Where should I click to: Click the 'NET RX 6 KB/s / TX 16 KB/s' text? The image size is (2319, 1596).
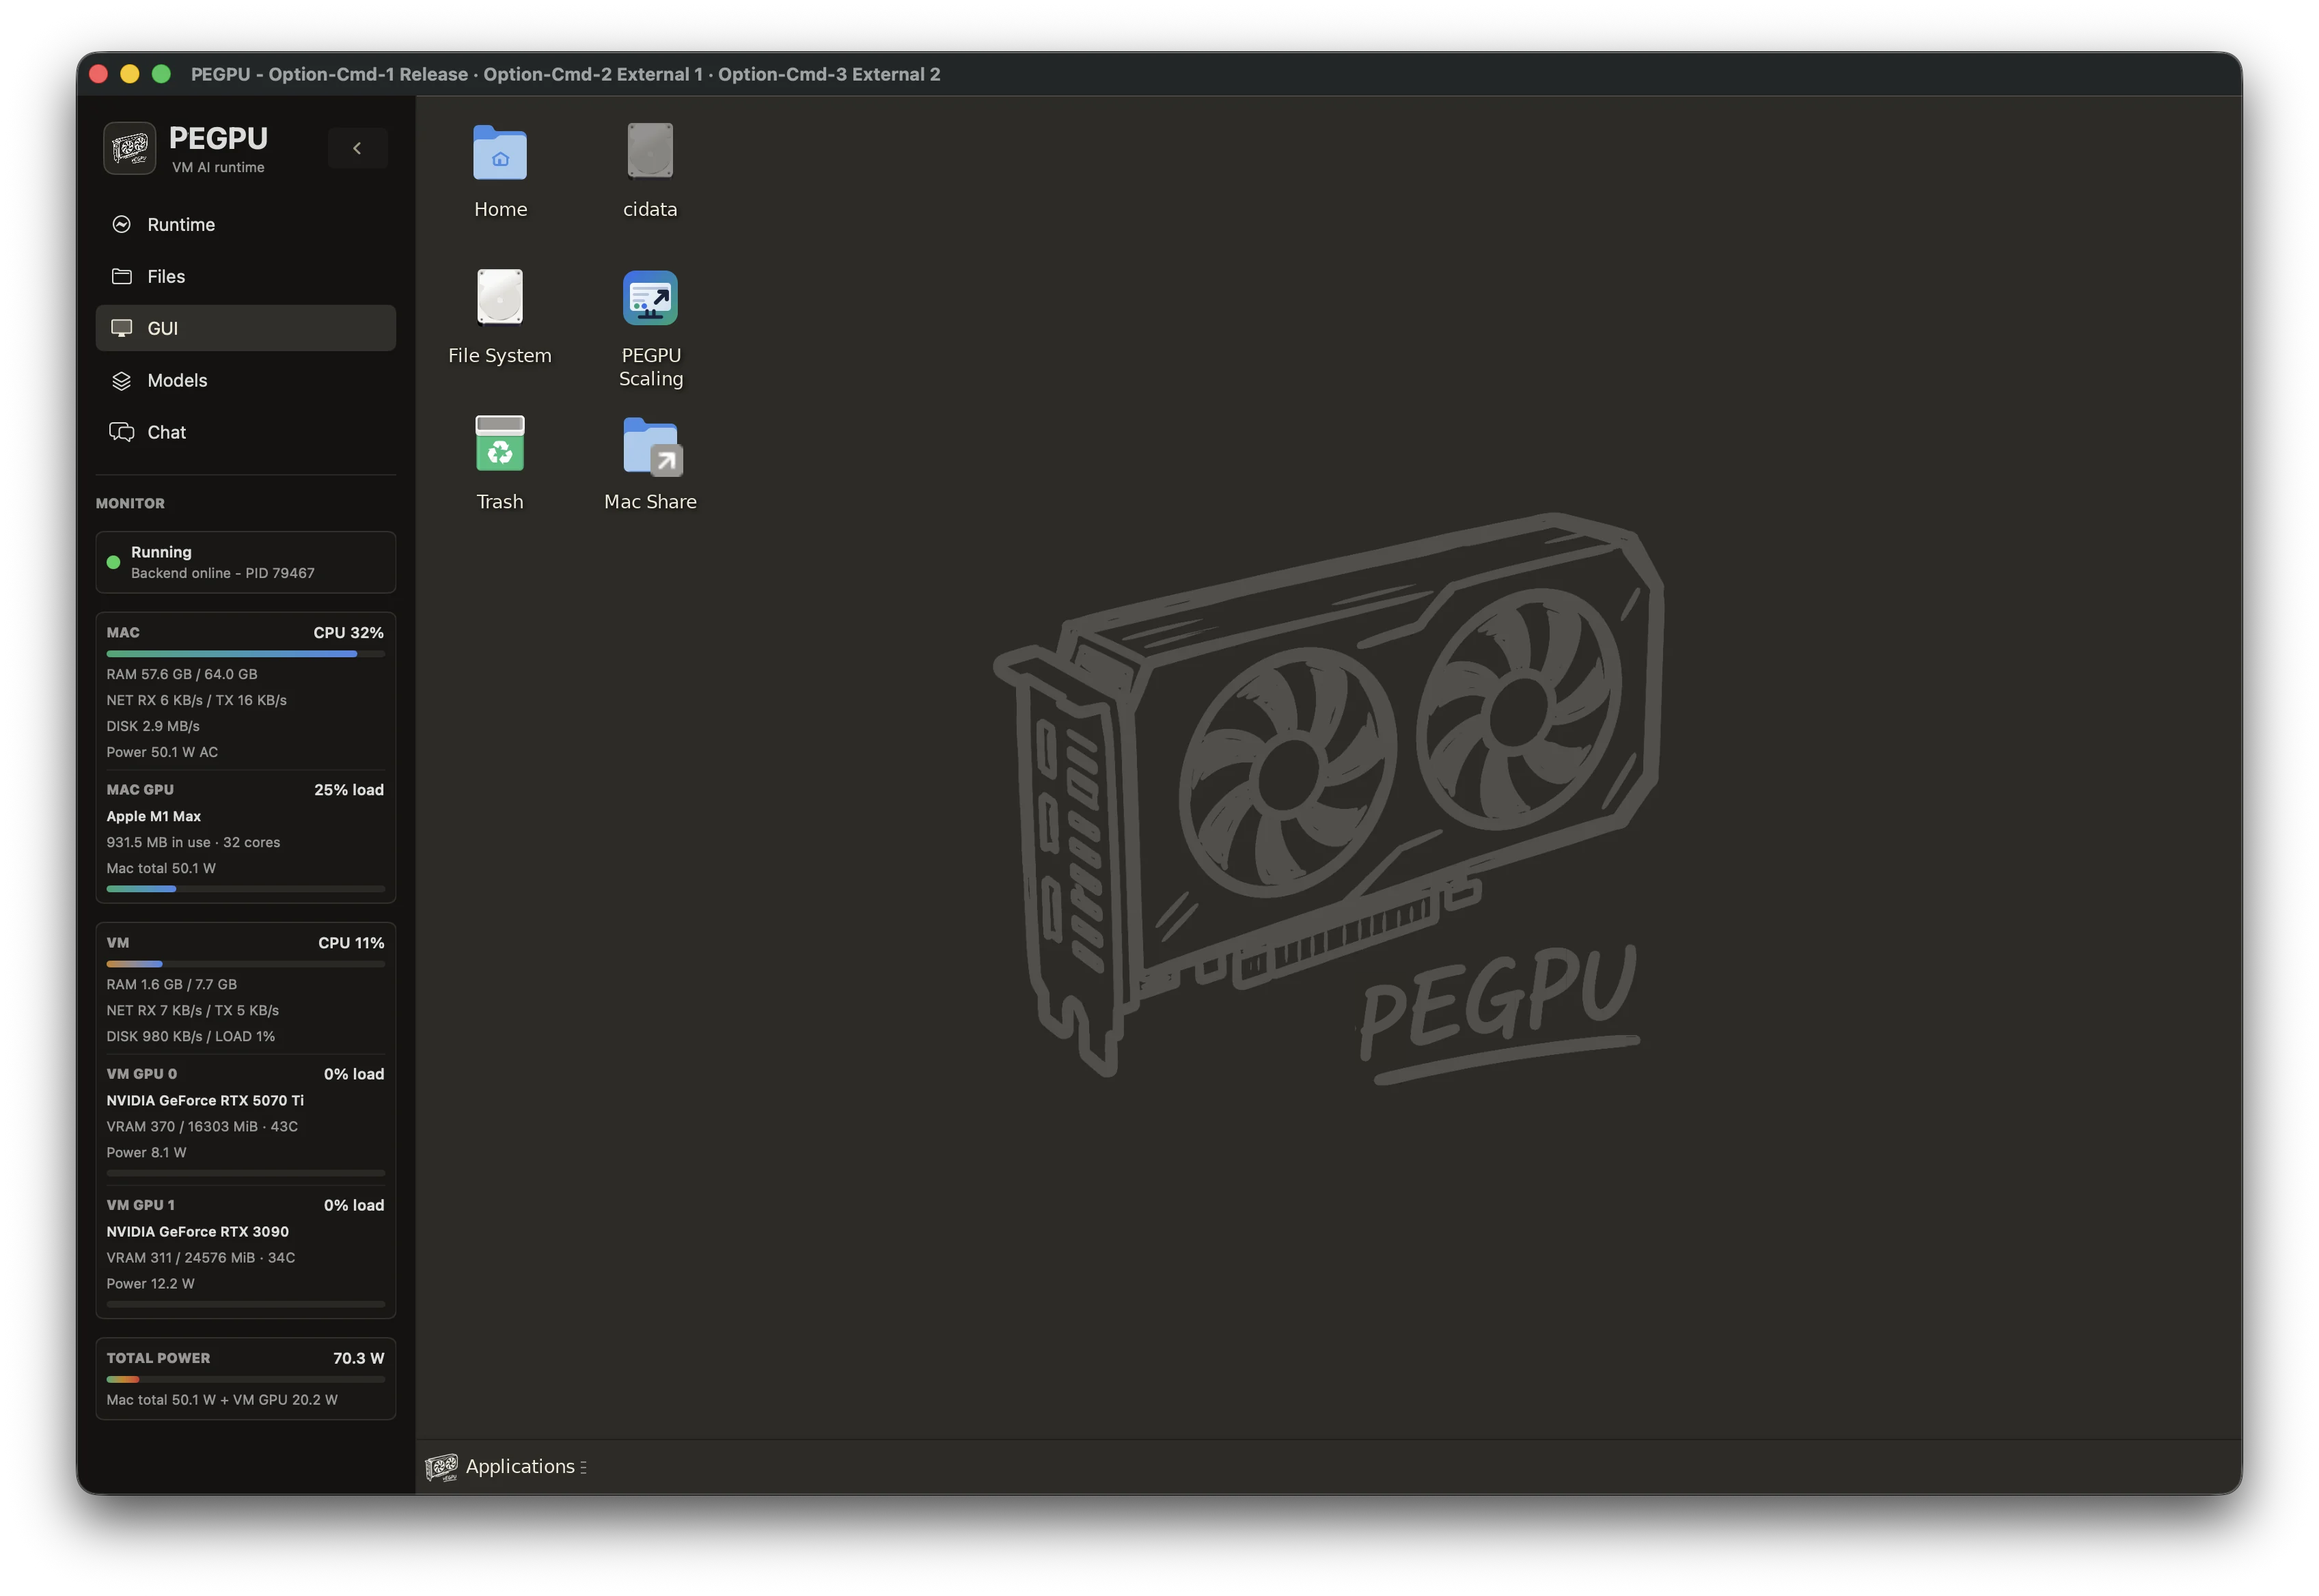pyautogui.click(x=197, y=700)
